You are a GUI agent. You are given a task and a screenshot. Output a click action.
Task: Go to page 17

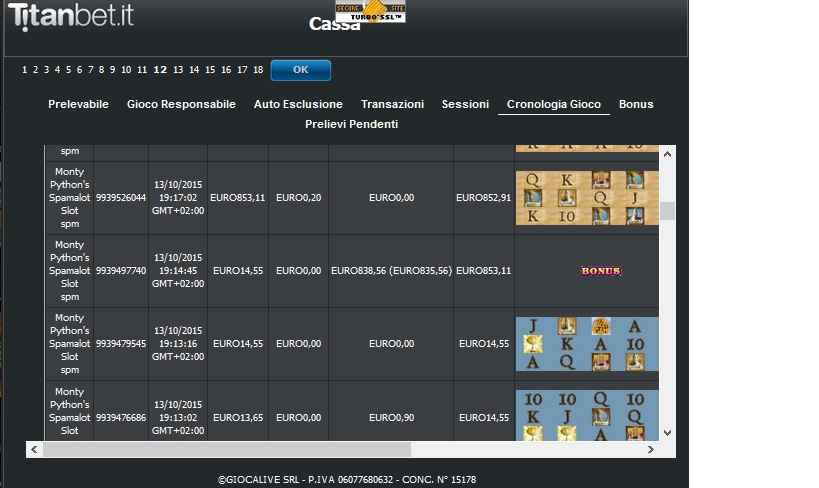pos(242,69)
